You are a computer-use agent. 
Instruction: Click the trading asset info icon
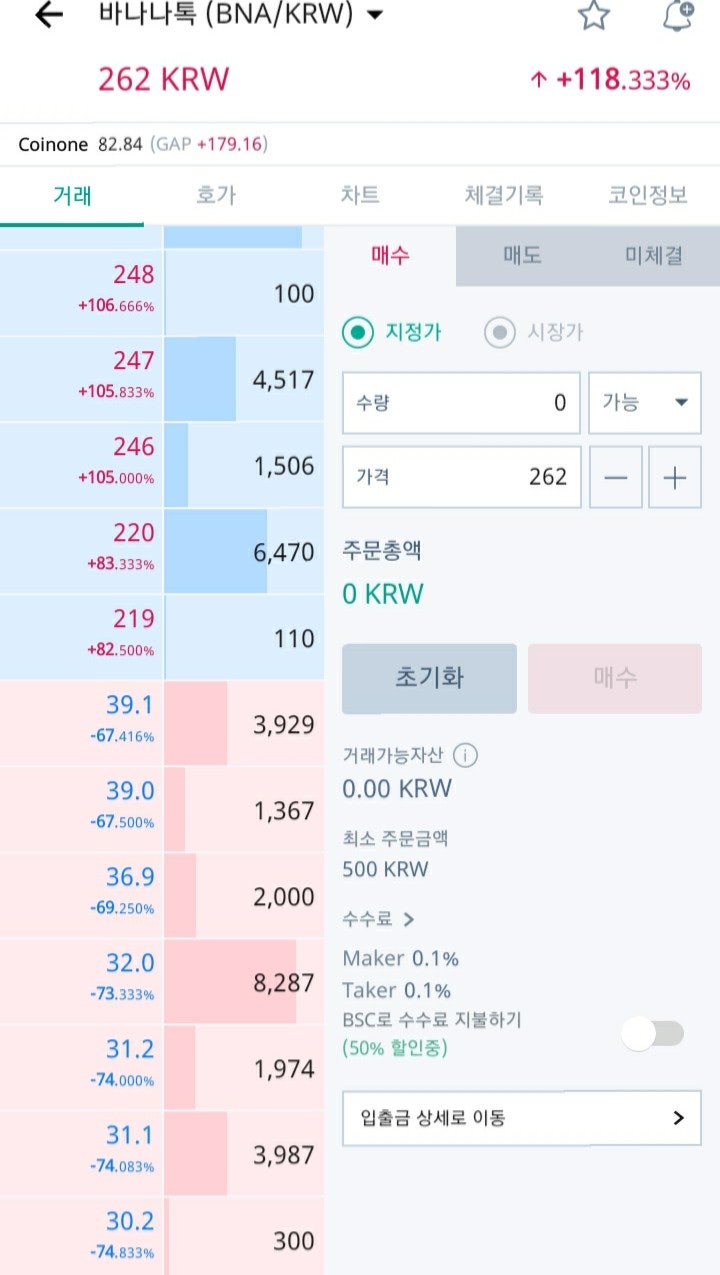[465, 755]
